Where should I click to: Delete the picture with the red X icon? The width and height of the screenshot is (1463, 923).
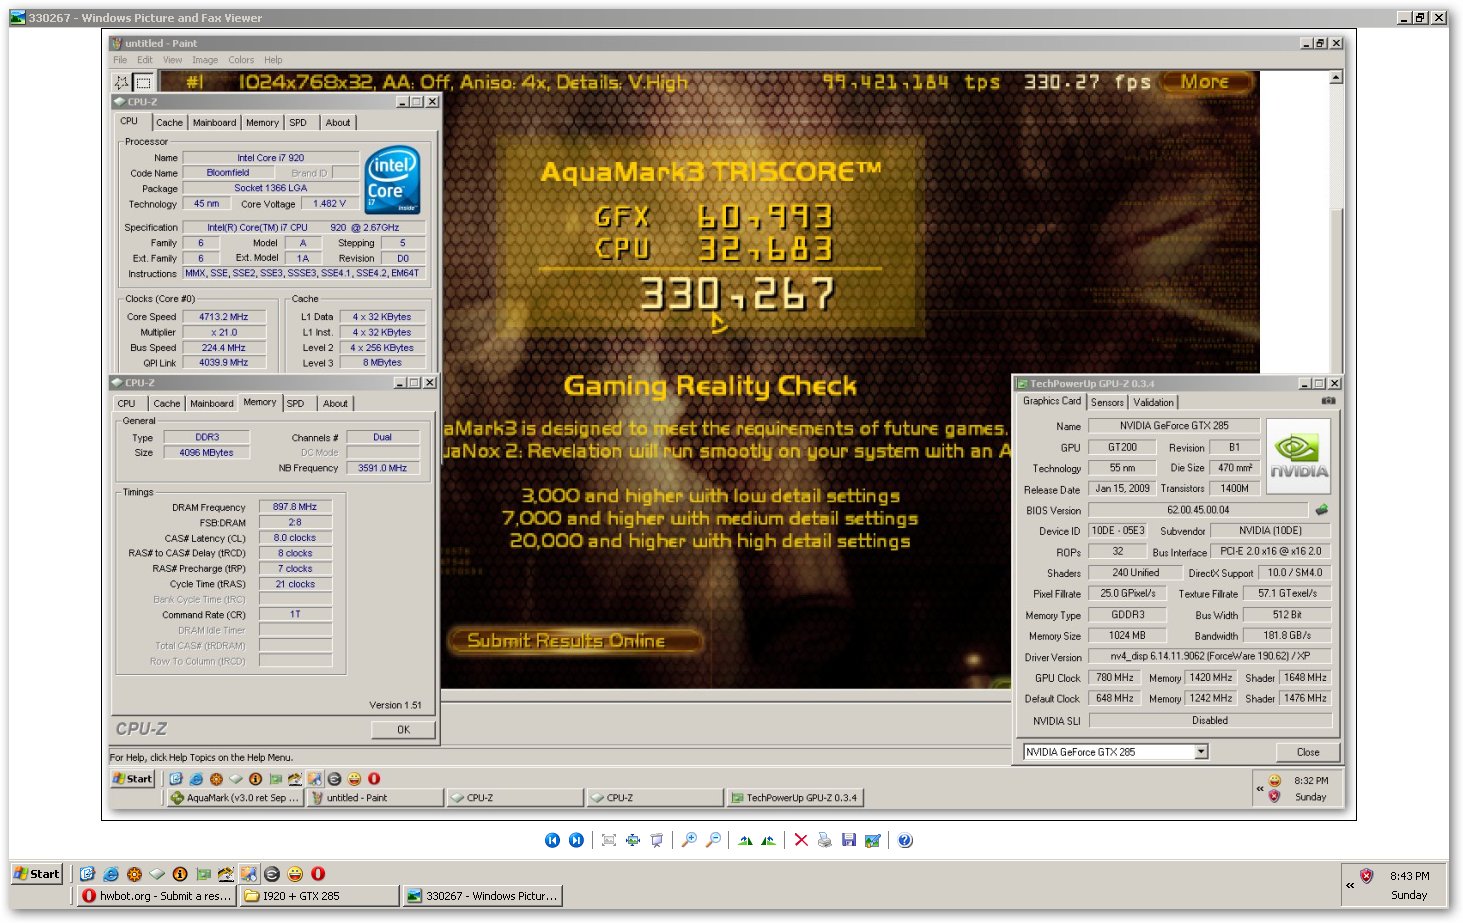[x=801, y=840]
